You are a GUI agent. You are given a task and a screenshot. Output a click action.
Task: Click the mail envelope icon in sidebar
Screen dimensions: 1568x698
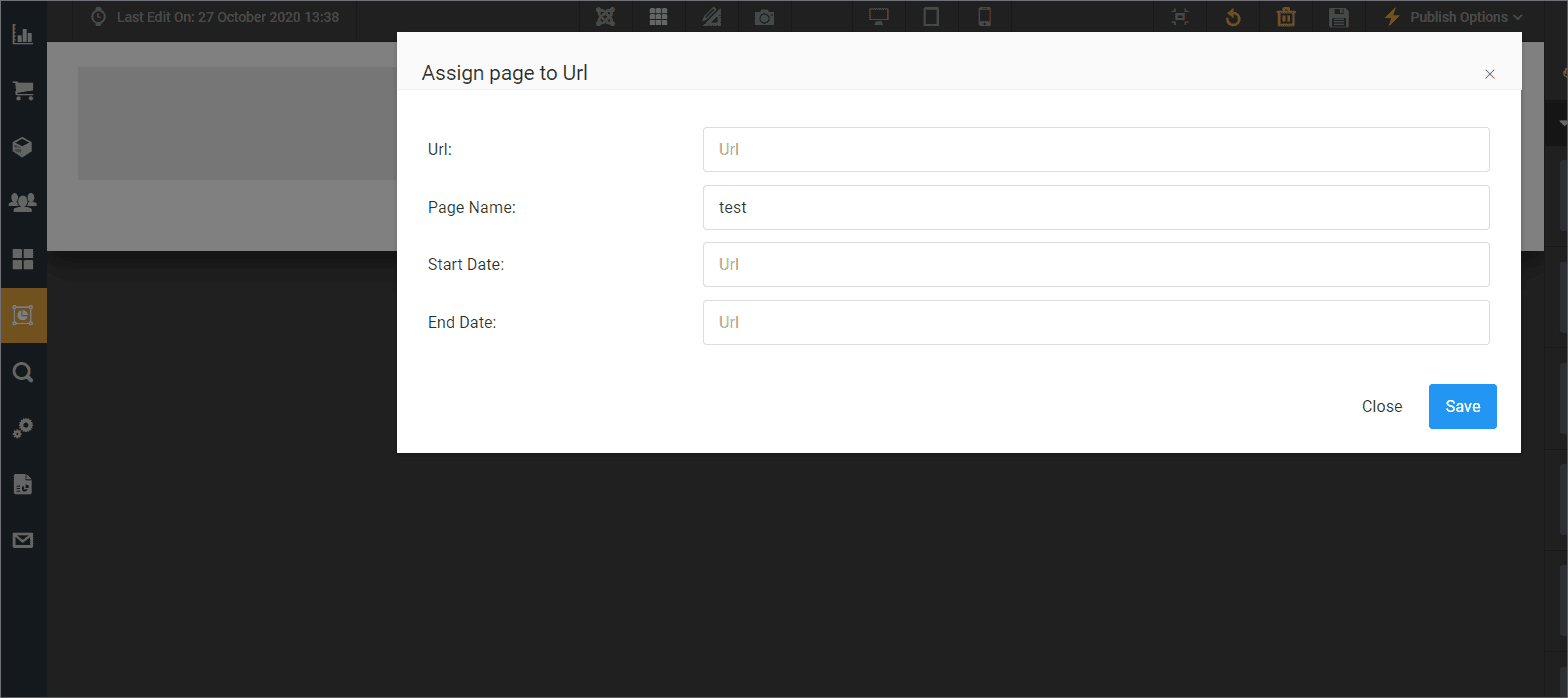[x=22, y=541]
